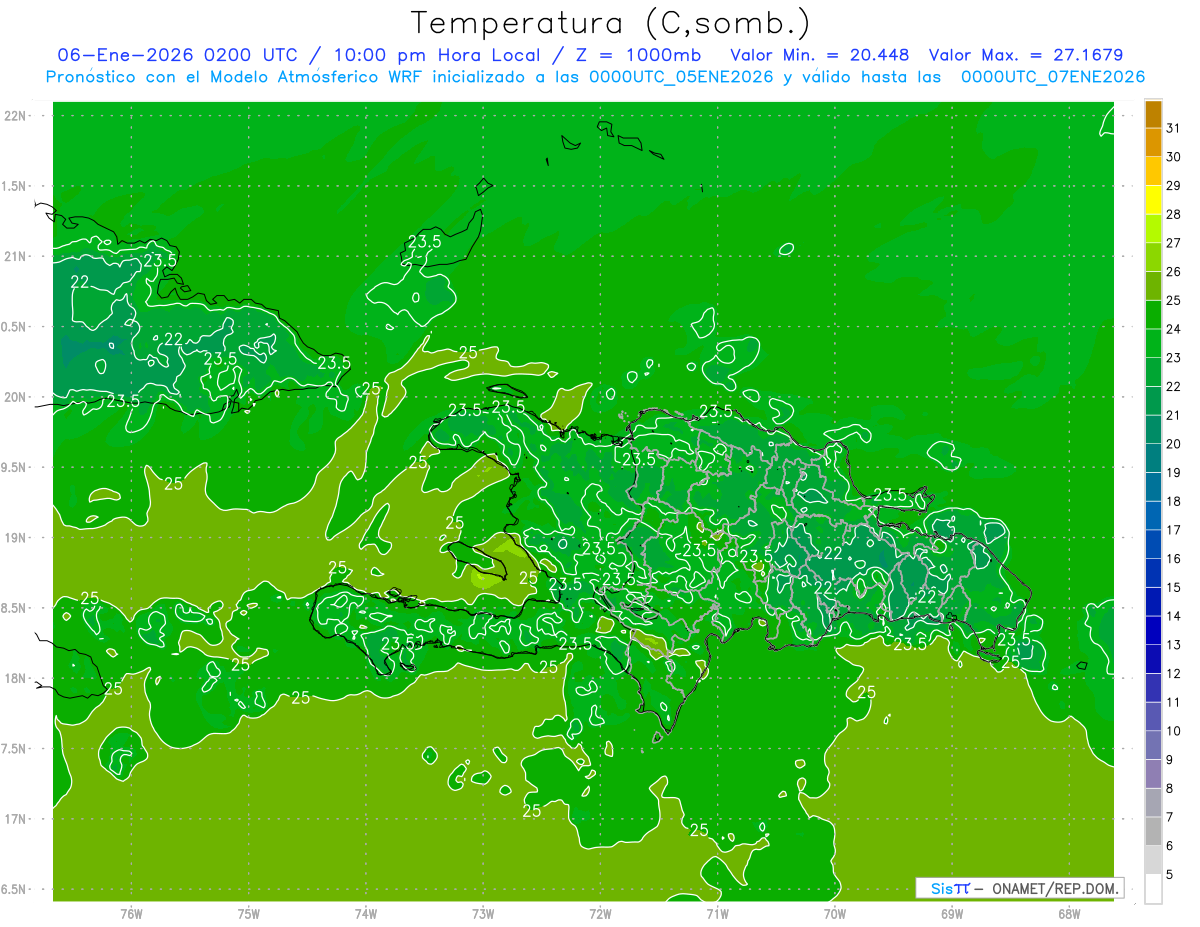Screen dimensions: 1200x927
Task: Click the 18N latitude axis label
Action: pyautogui.click(x=16, y=678)
